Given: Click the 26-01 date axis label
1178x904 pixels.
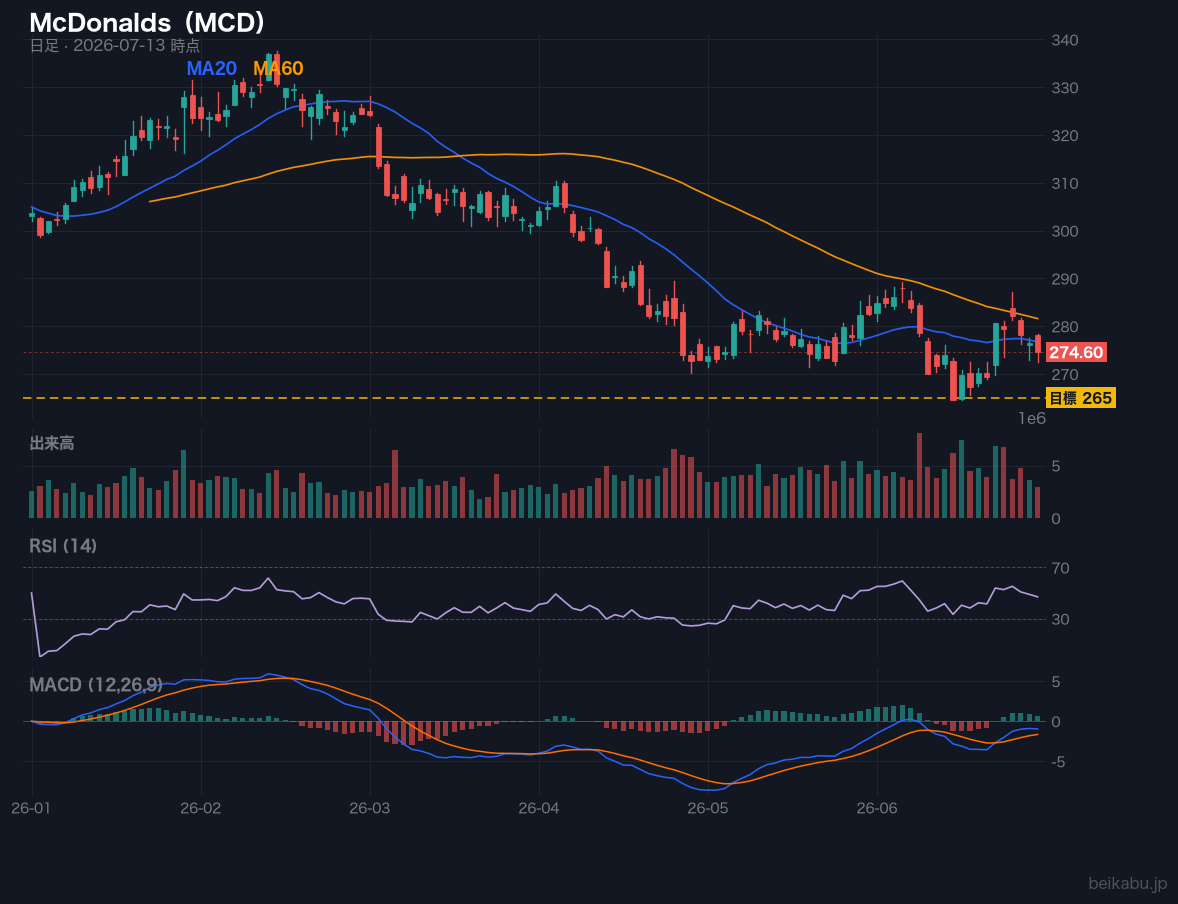Looking at the screenshot, I should point(32,809).
